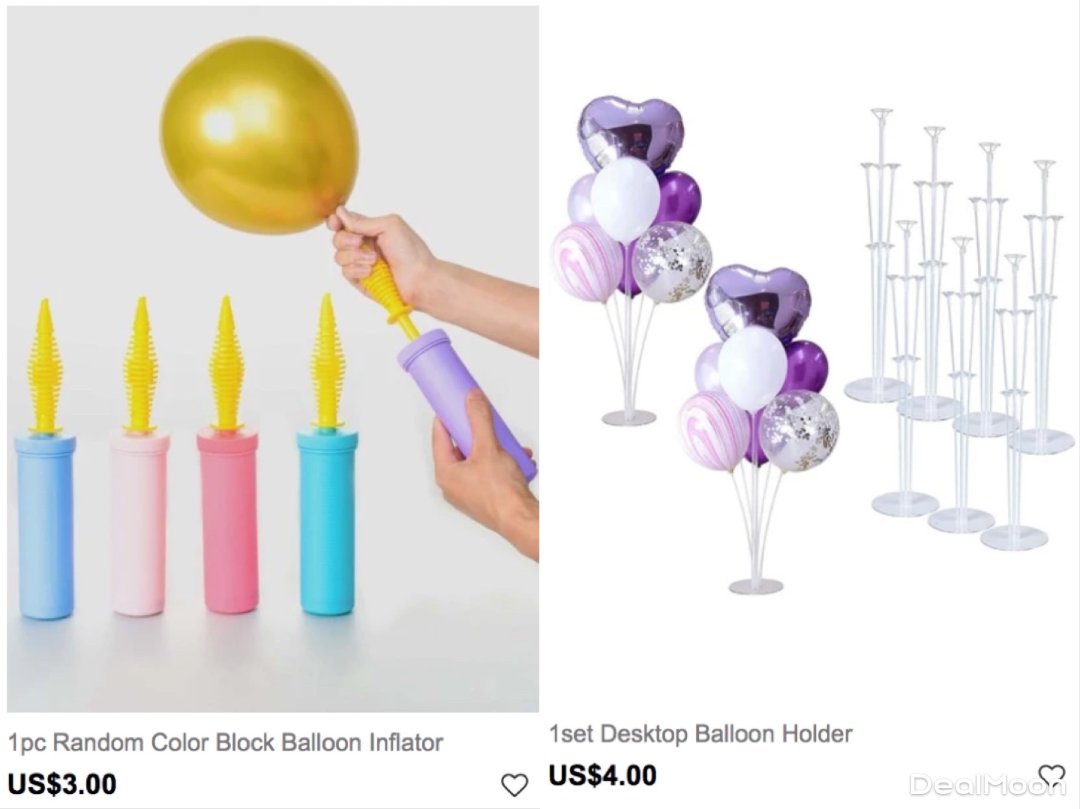
Task: Click the upper silver confetti balloon
Action: 672,262
